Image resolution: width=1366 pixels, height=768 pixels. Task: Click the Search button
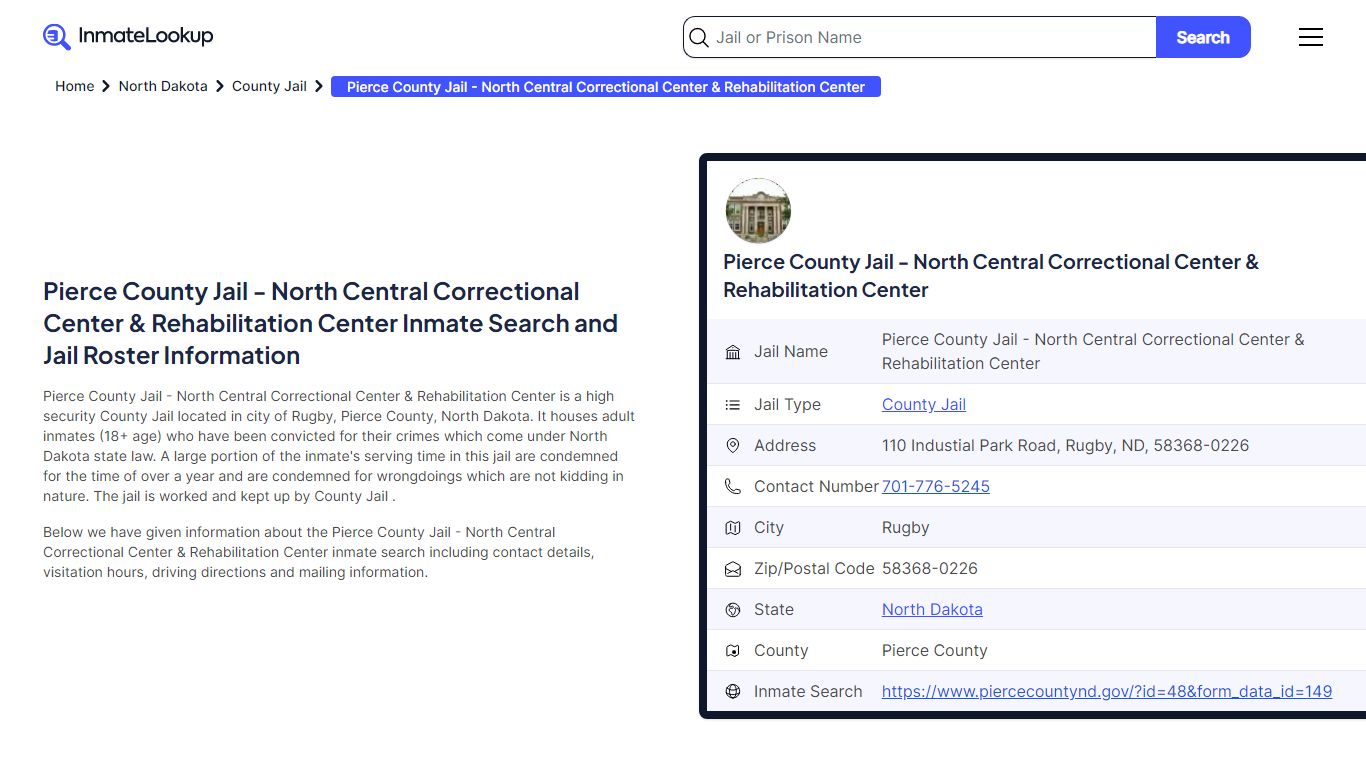(1203, 37)
